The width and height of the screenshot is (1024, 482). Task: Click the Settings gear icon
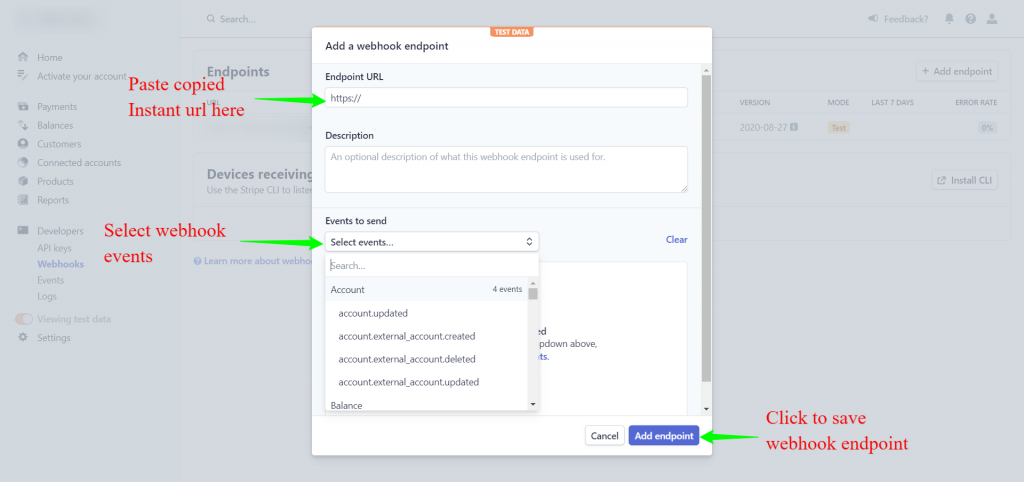tap(23, 338)
